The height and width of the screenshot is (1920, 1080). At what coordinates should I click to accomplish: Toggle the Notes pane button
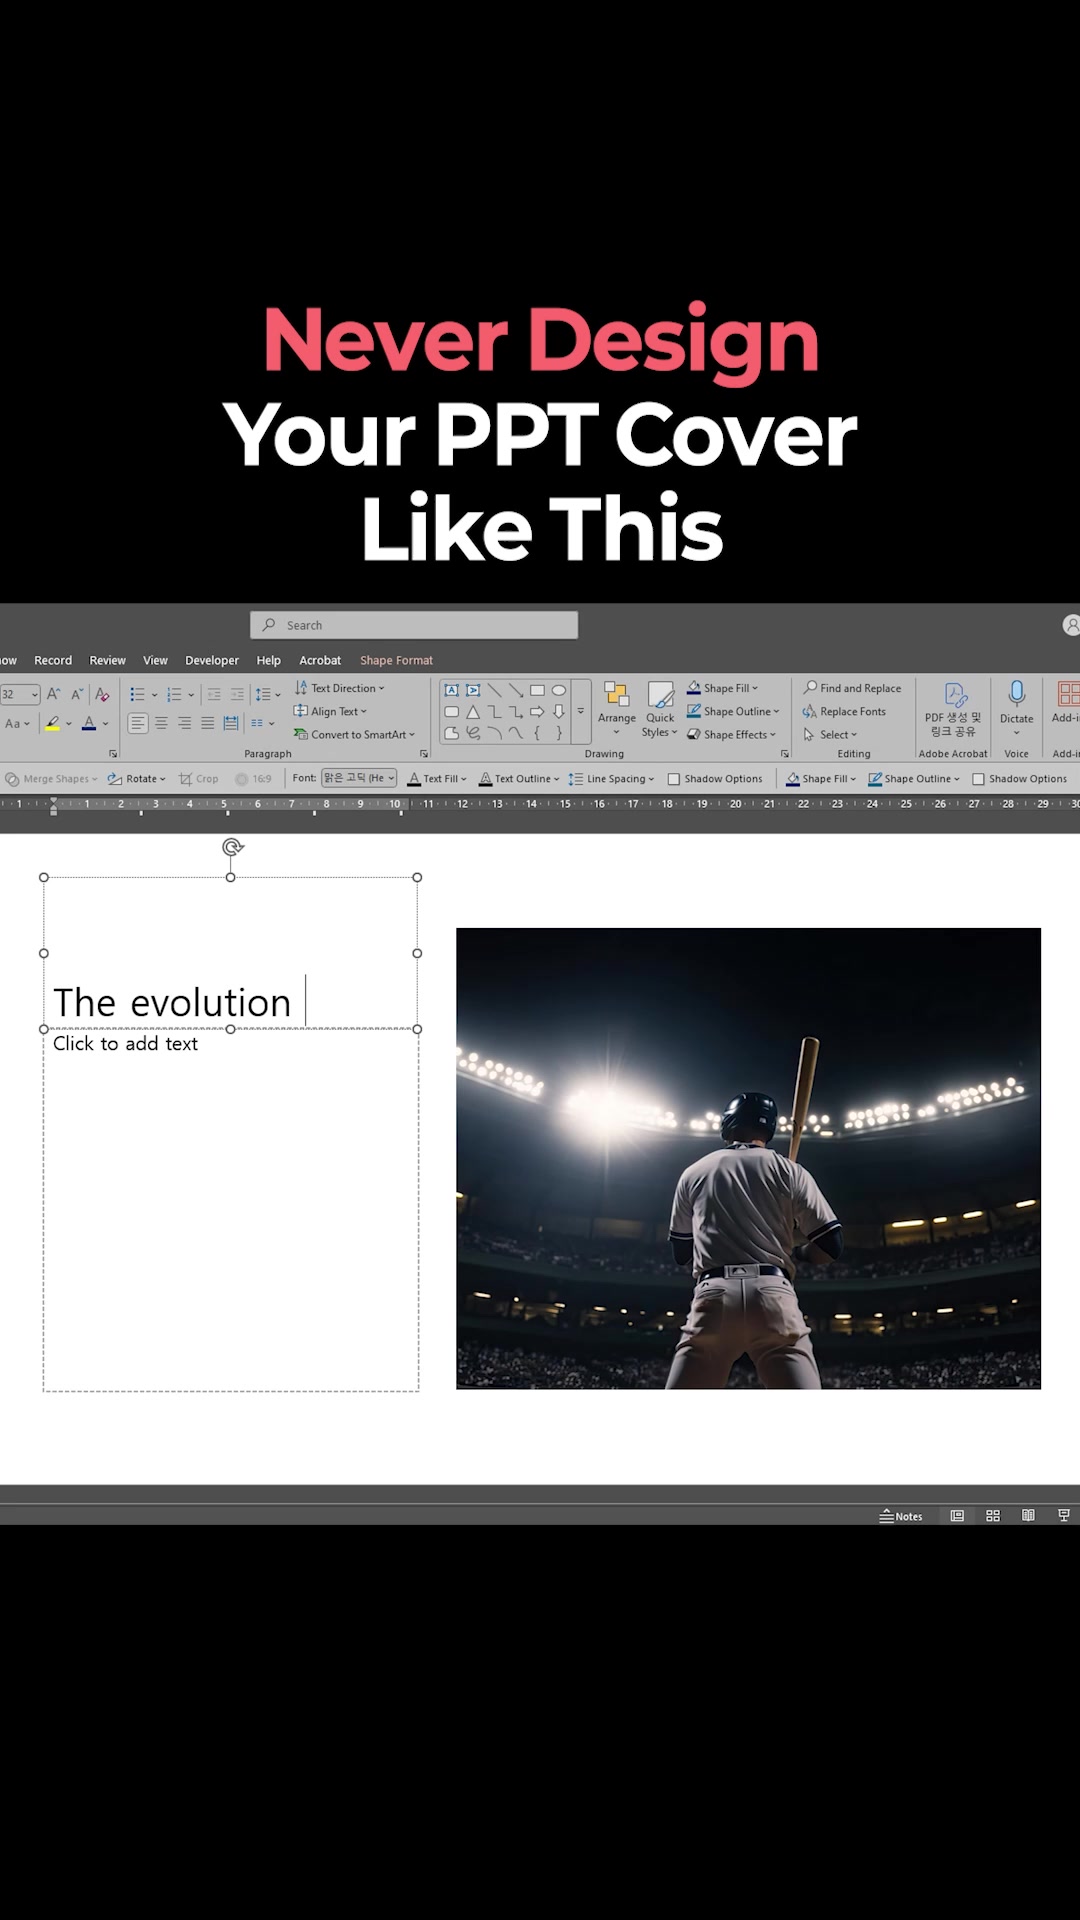901,1516
